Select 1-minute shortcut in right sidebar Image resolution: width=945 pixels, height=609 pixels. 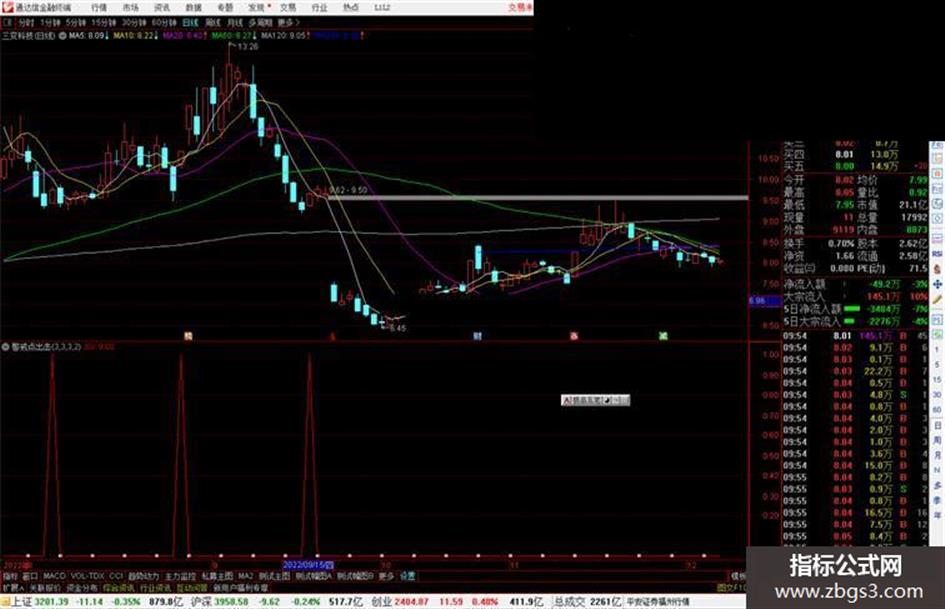pyautogui.click(x=937, y=350)
